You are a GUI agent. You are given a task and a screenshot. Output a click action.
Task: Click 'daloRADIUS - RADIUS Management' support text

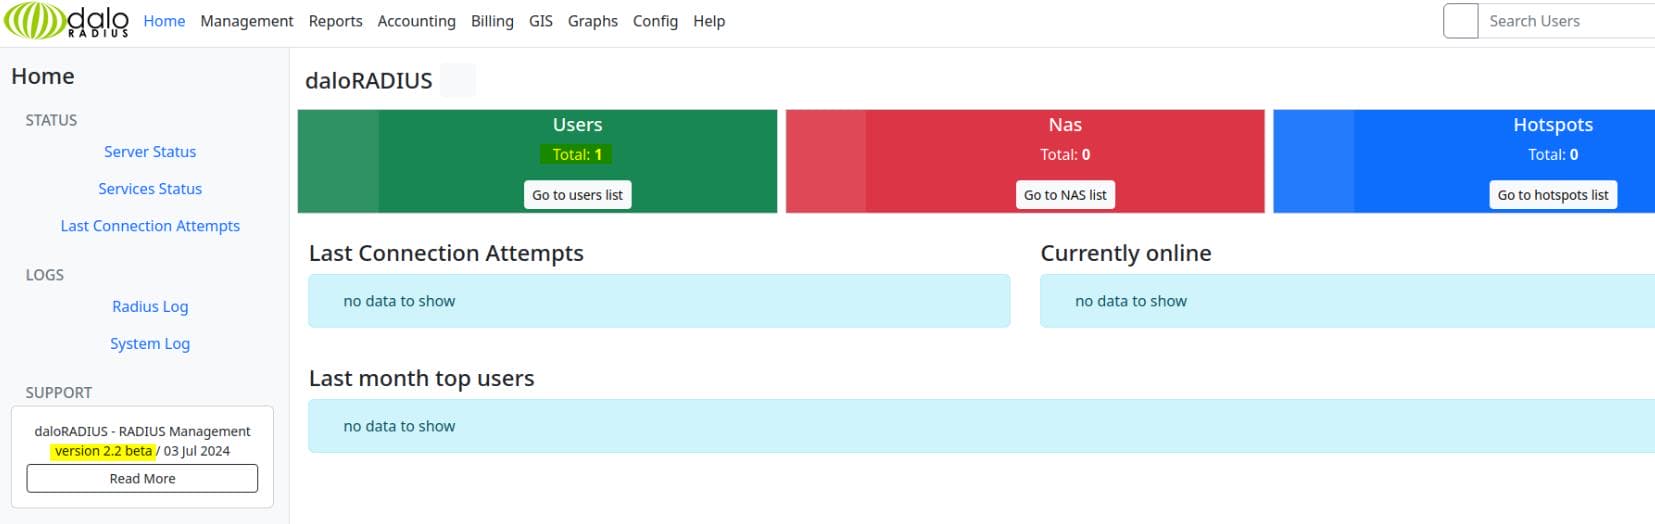click(142, 432)
